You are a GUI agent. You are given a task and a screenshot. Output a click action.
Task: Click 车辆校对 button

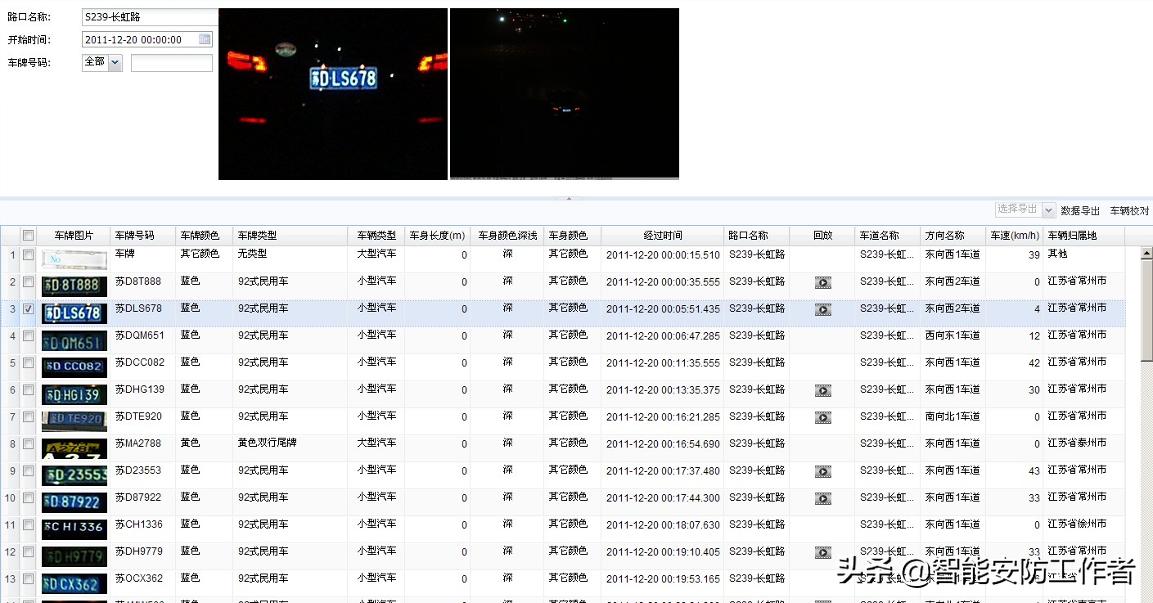click(1129, 210)
